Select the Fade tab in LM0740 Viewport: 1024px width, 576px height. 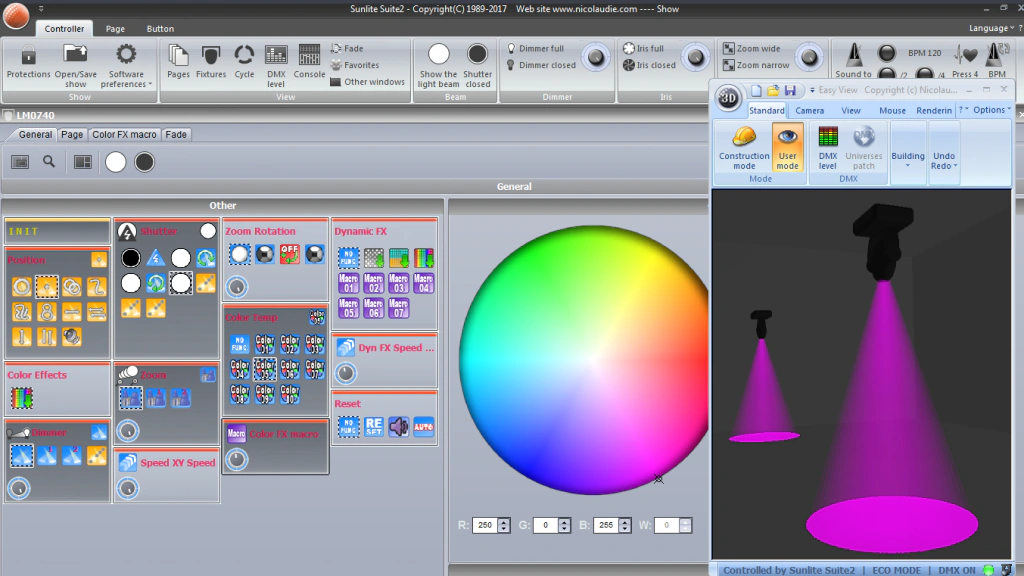[x=176, y=135]
